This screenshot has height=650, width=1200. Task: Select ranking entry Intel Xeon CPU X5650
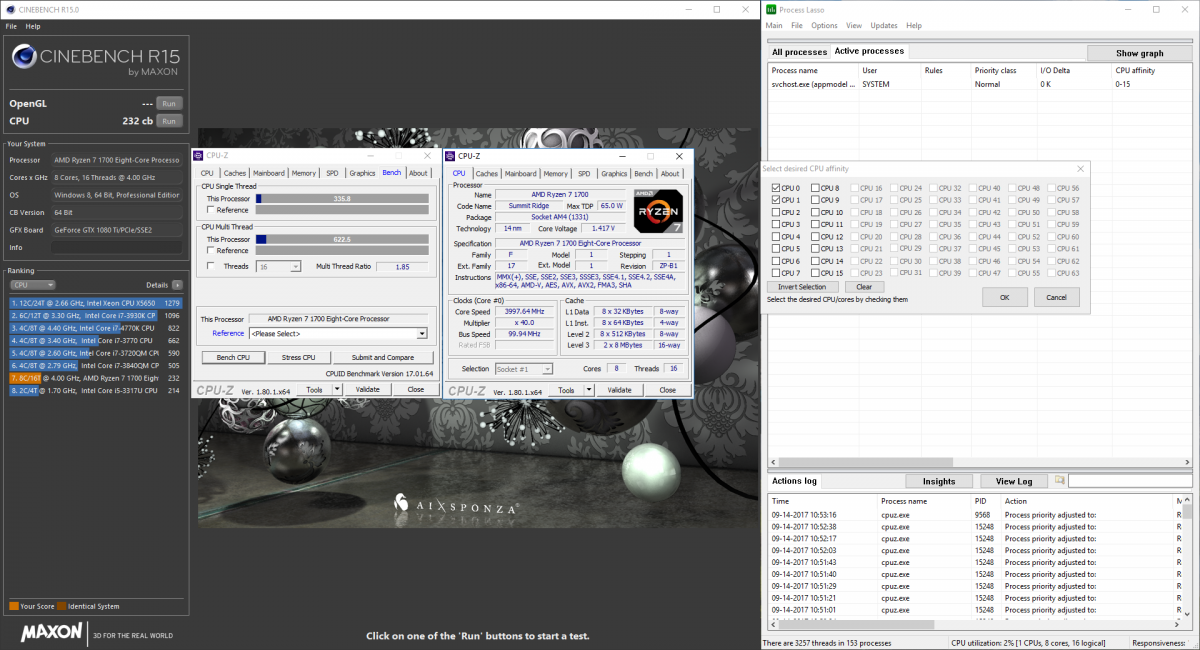coord(95,303)
